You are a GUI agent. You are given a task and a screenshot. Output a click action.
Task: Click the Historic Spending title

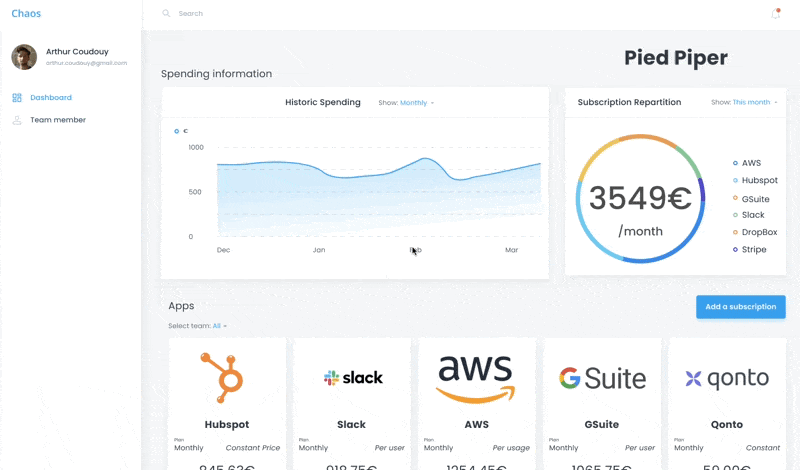pos(323,102)
